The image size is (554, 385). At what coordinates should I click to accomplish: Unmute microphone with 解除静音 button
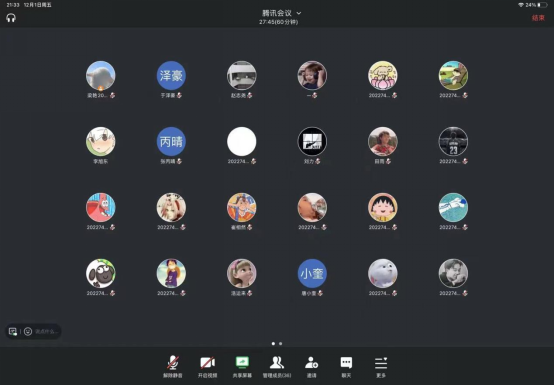[172, 366]
